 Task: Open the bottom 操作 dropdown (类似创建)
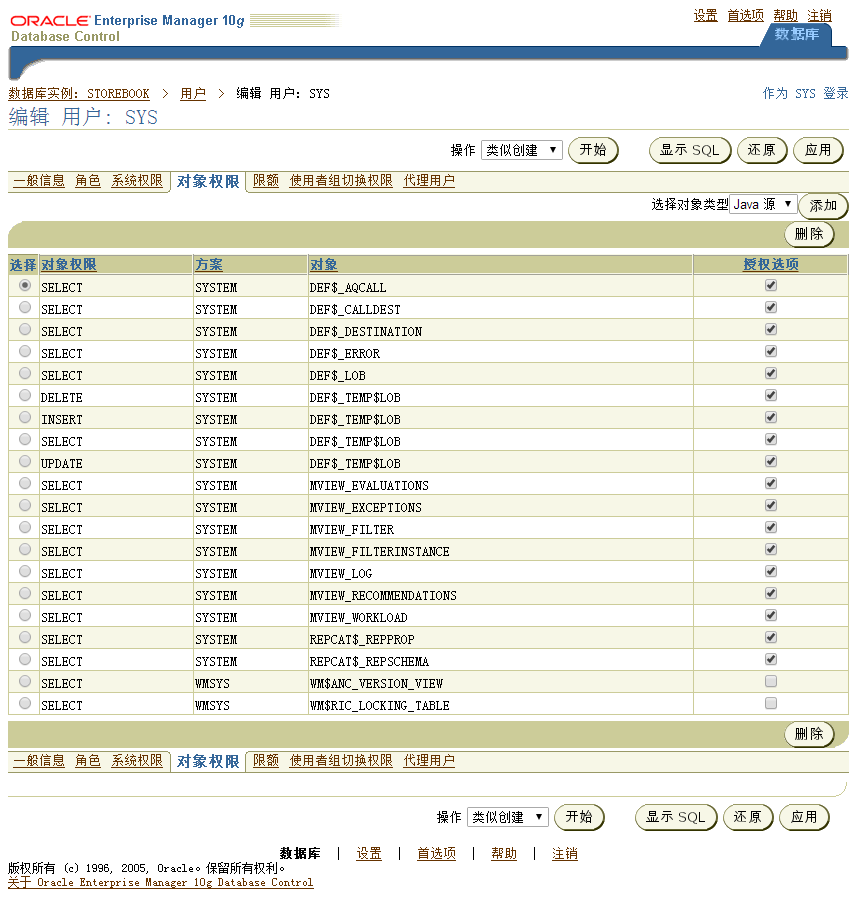pyautogui.click(x=508, y=817)
